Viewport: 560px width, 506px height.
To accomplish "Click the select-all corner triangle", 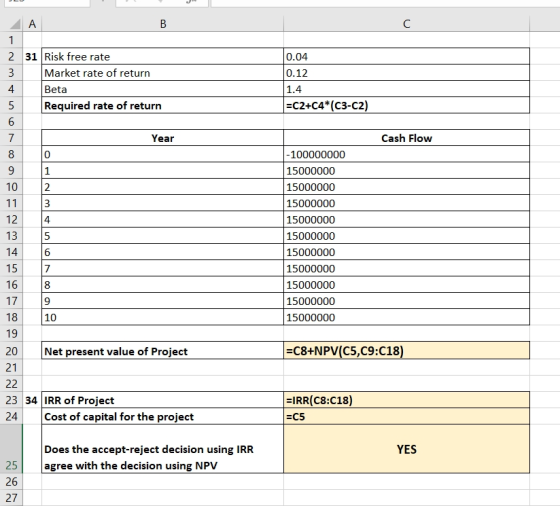I will click(x=15, y=24).
